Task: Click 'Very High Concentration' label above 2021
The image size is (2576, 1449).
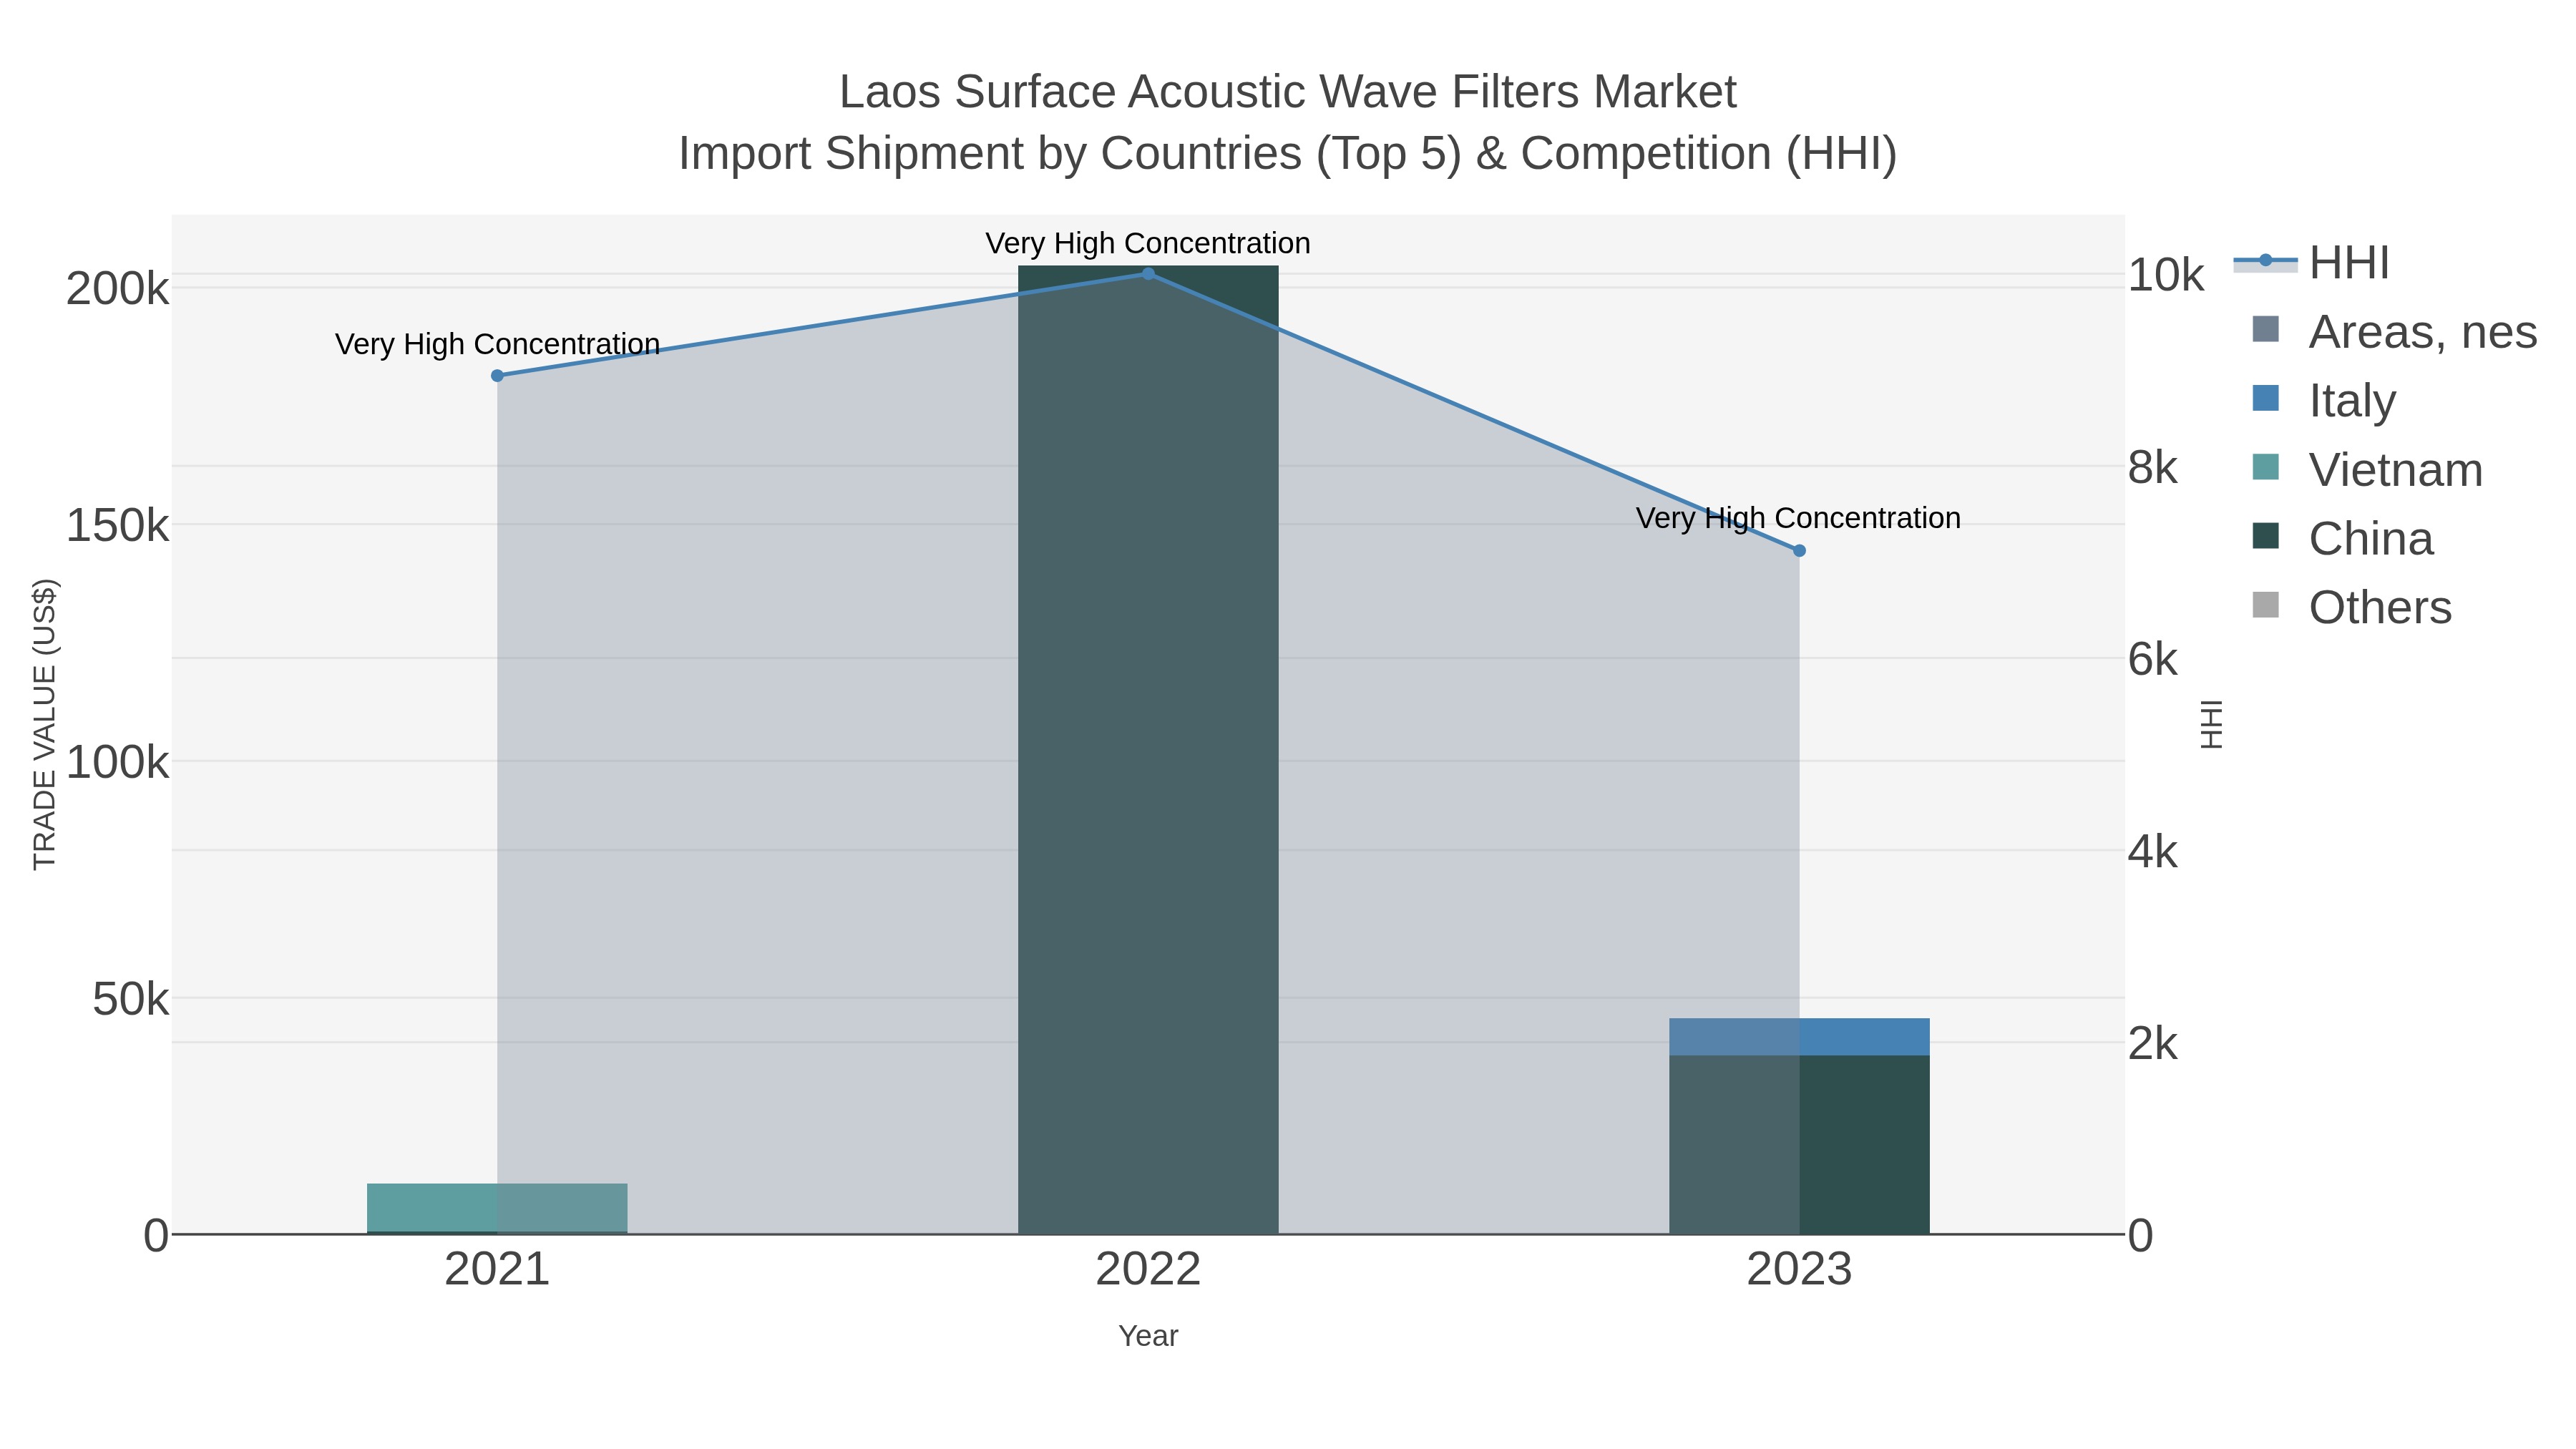Action: pyautogui.click(x=497, y=344)
